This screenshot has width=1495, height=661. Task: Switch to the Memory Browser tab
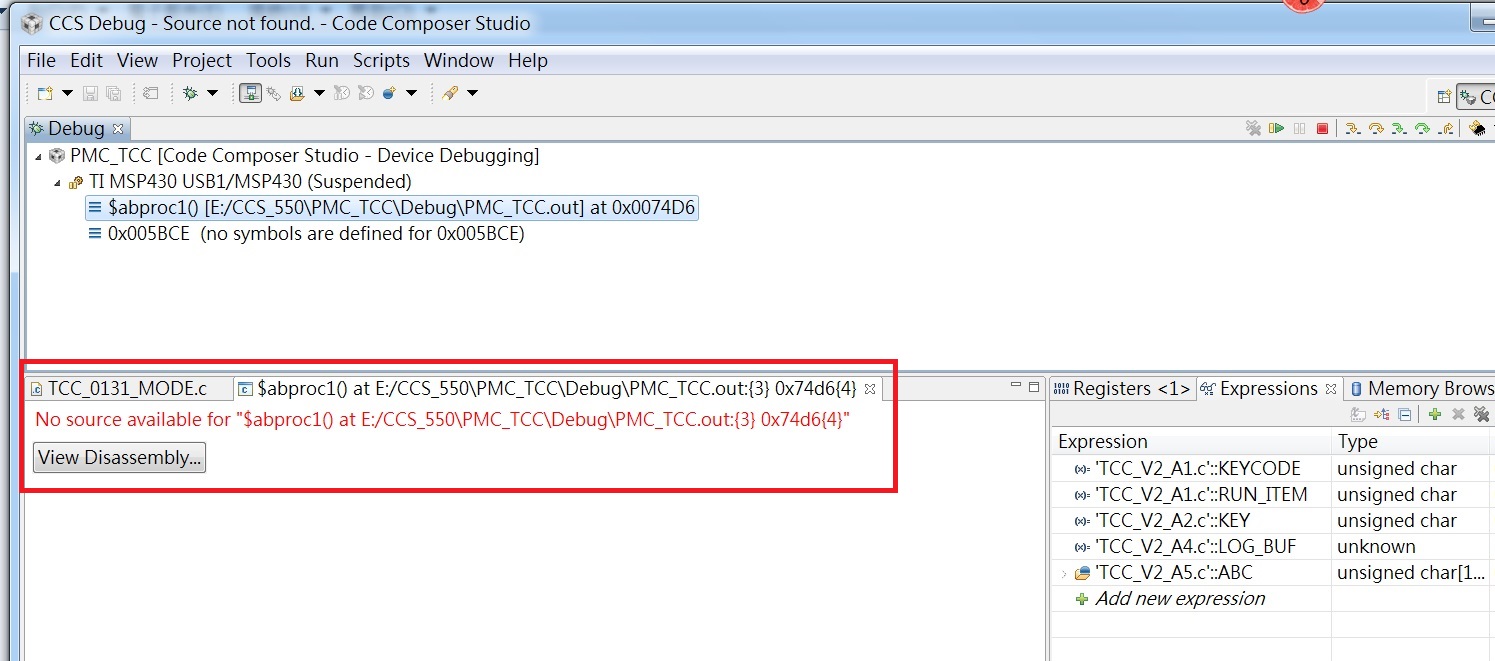pos(1420,388)
